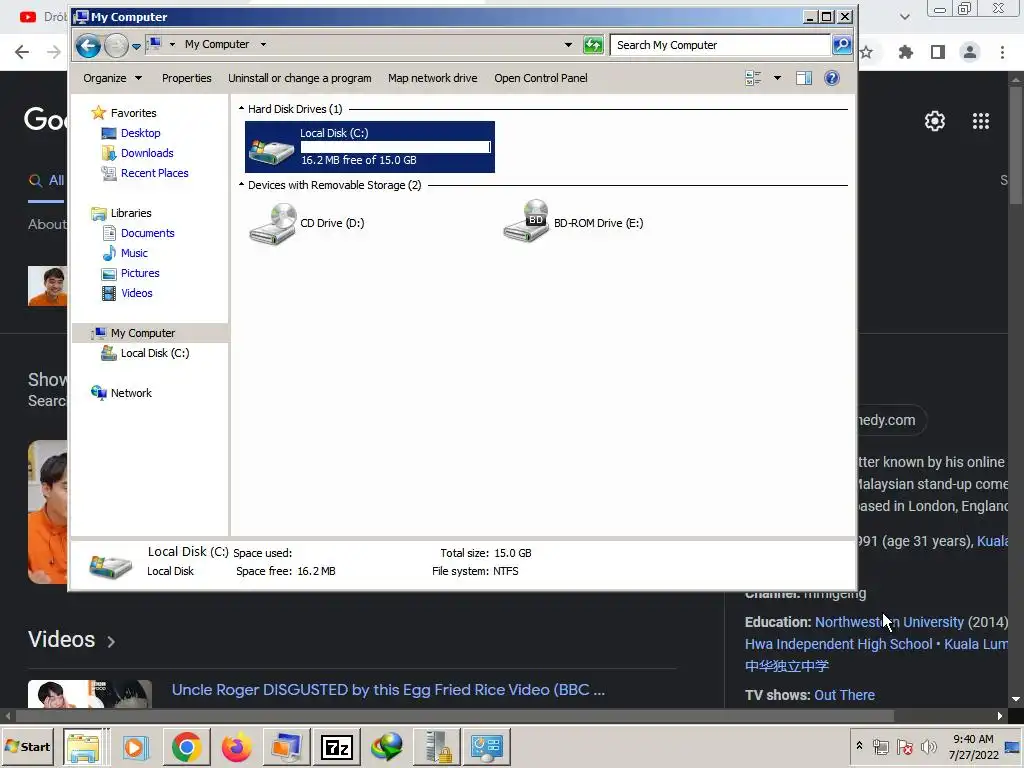Image resolution: width=1024 pixels, height=768 pixels.
Task: Open 7-Zip from the taskbar
Action: (x=337, y=747)
